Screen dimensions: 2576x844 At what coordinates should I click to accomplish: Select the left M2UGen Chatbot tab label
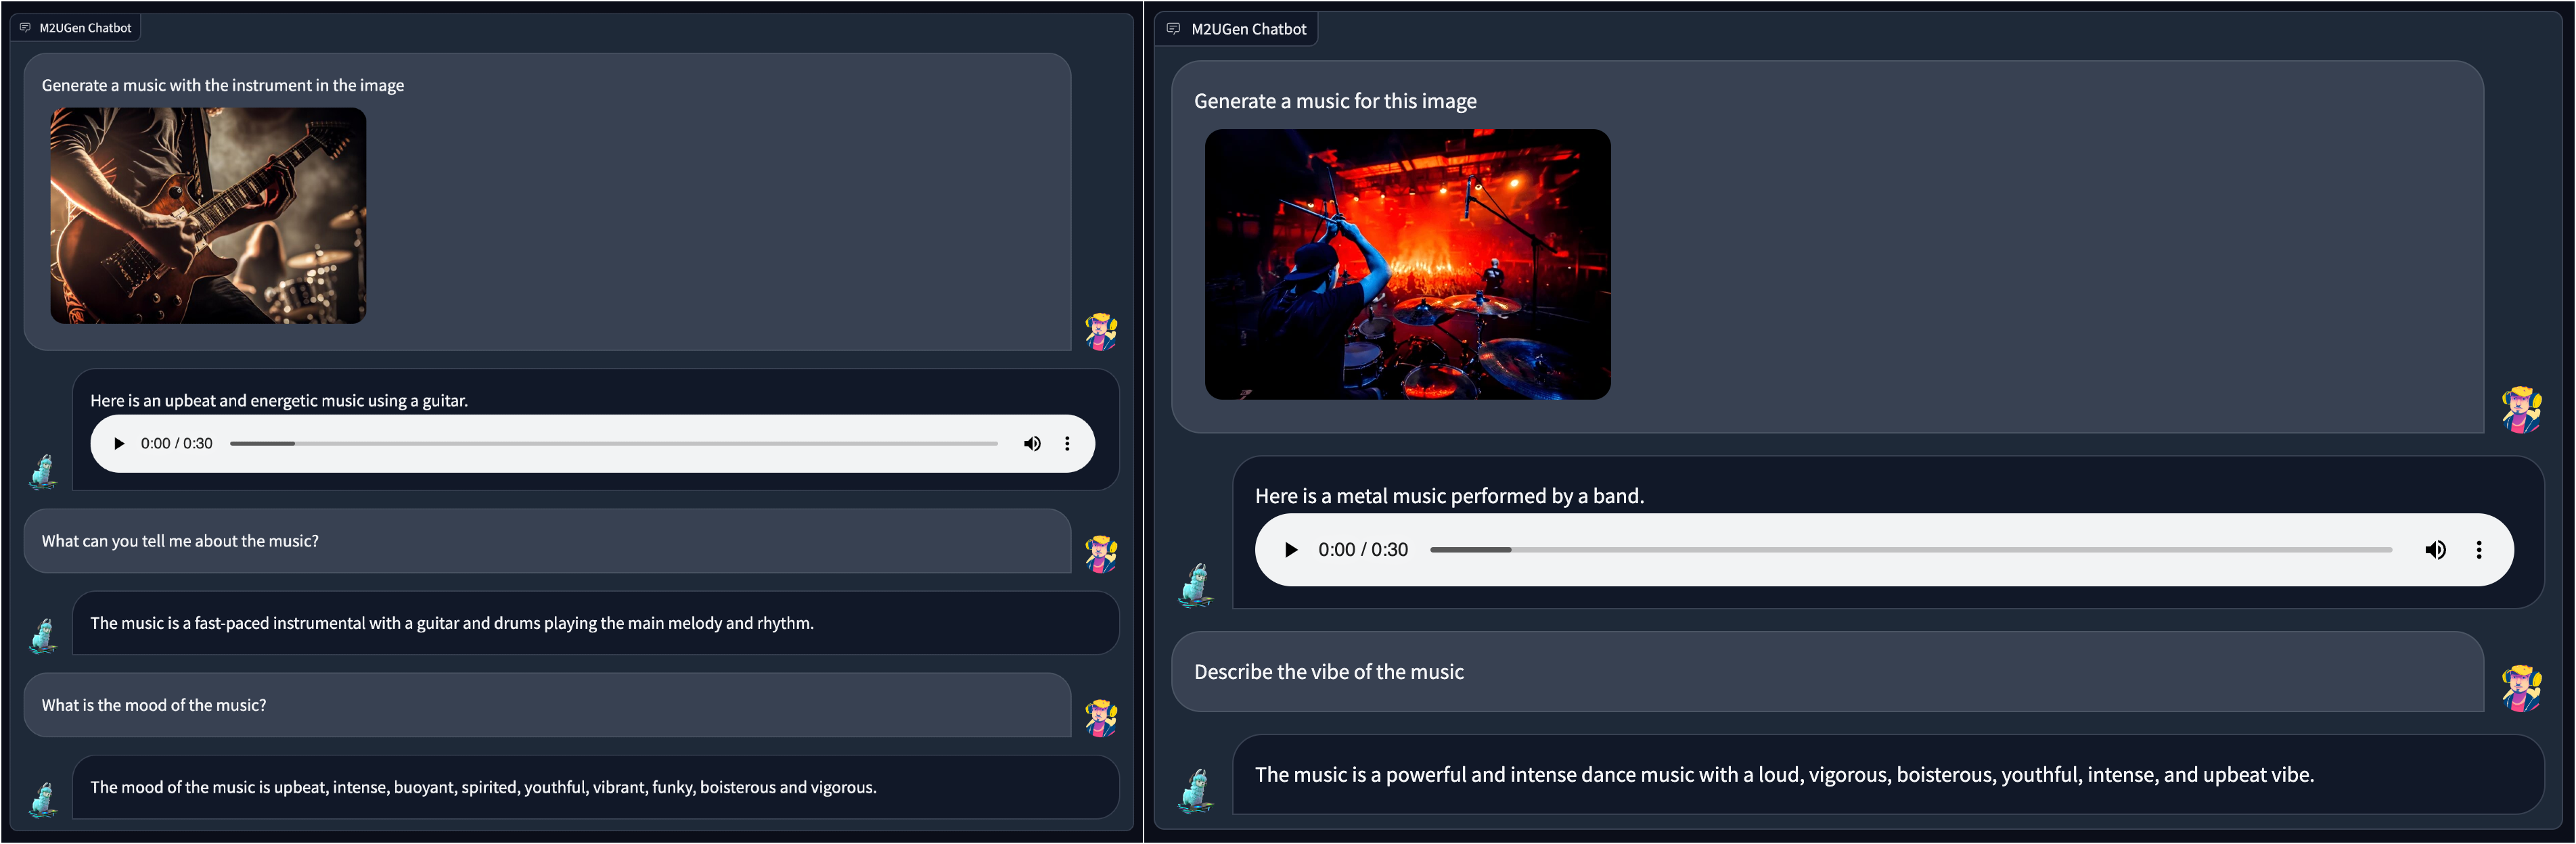(85, 28)
